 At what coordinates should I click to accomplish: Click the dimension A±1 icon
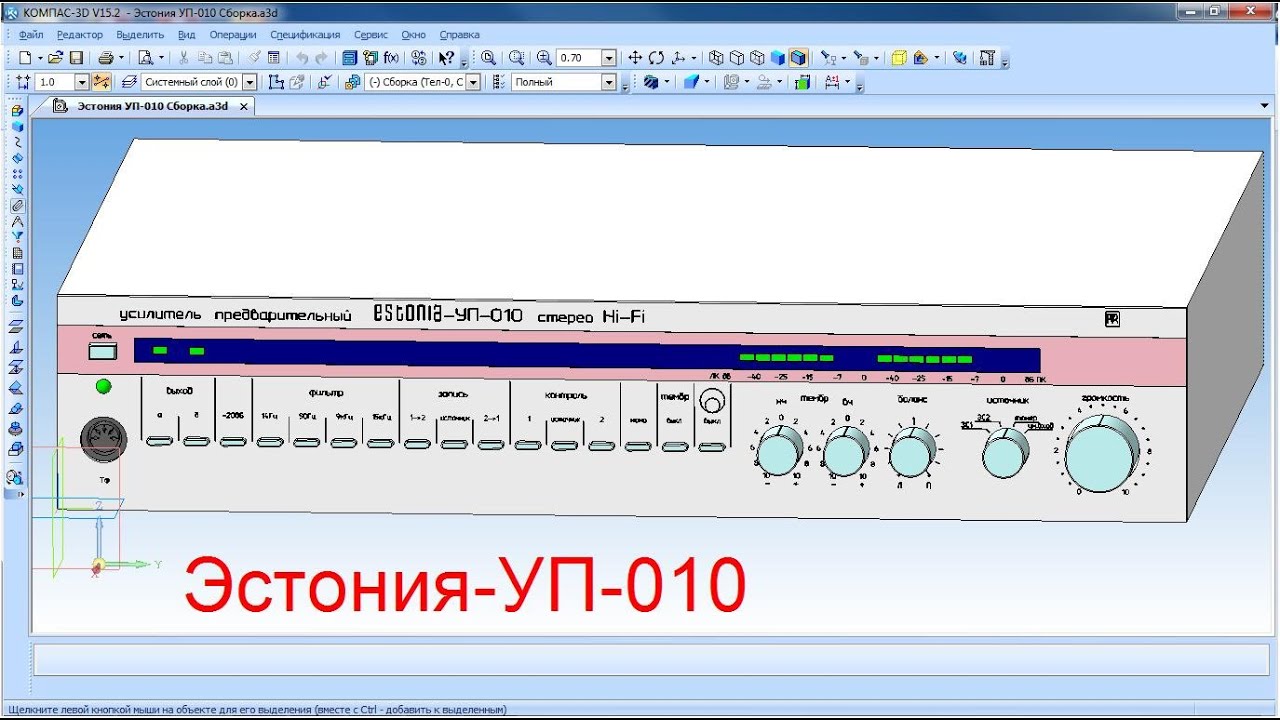click(x=832, y=82)
